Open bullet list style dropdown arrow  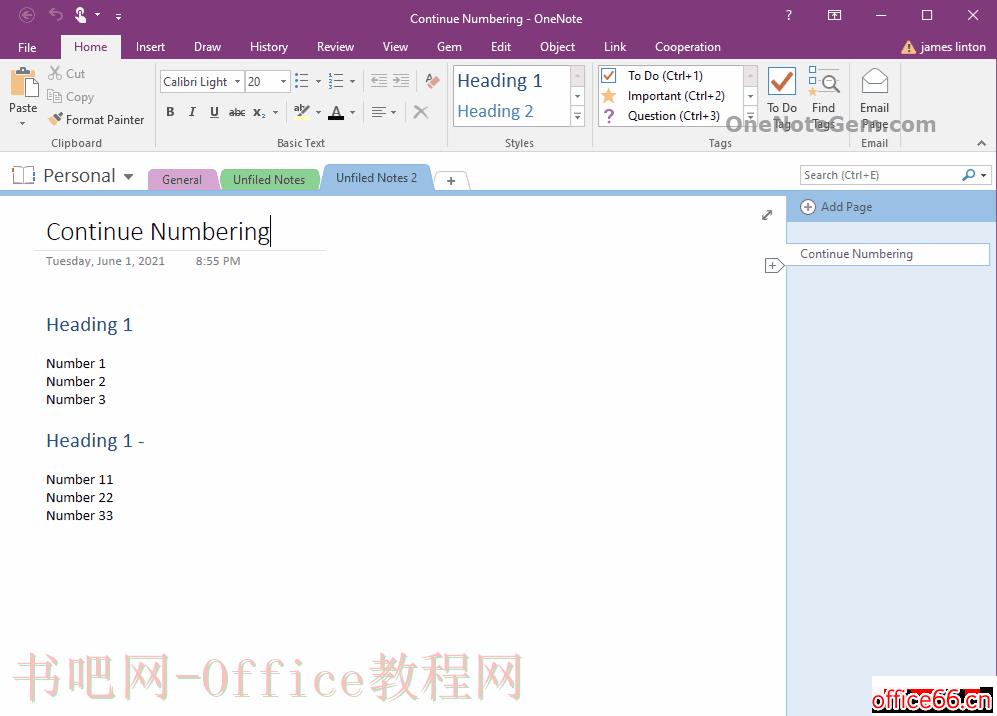(319, 81)
